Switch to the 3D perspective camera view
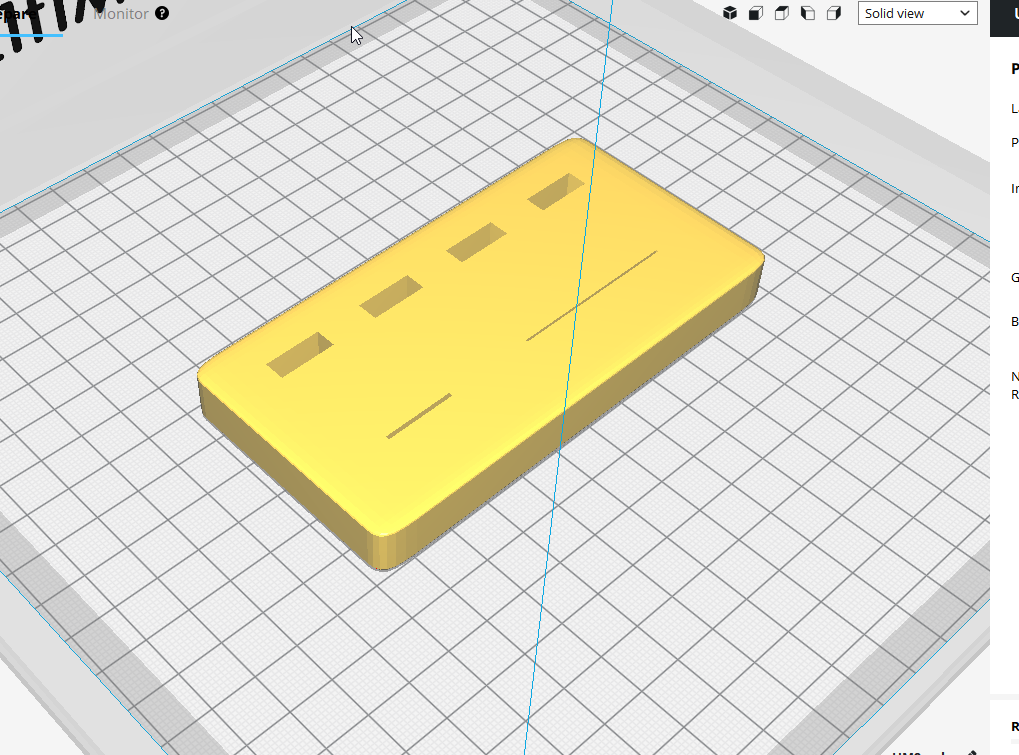Image resolution: width=1019 pixels, height=755 pixels. pyautogui.click(x=730, y=13)
